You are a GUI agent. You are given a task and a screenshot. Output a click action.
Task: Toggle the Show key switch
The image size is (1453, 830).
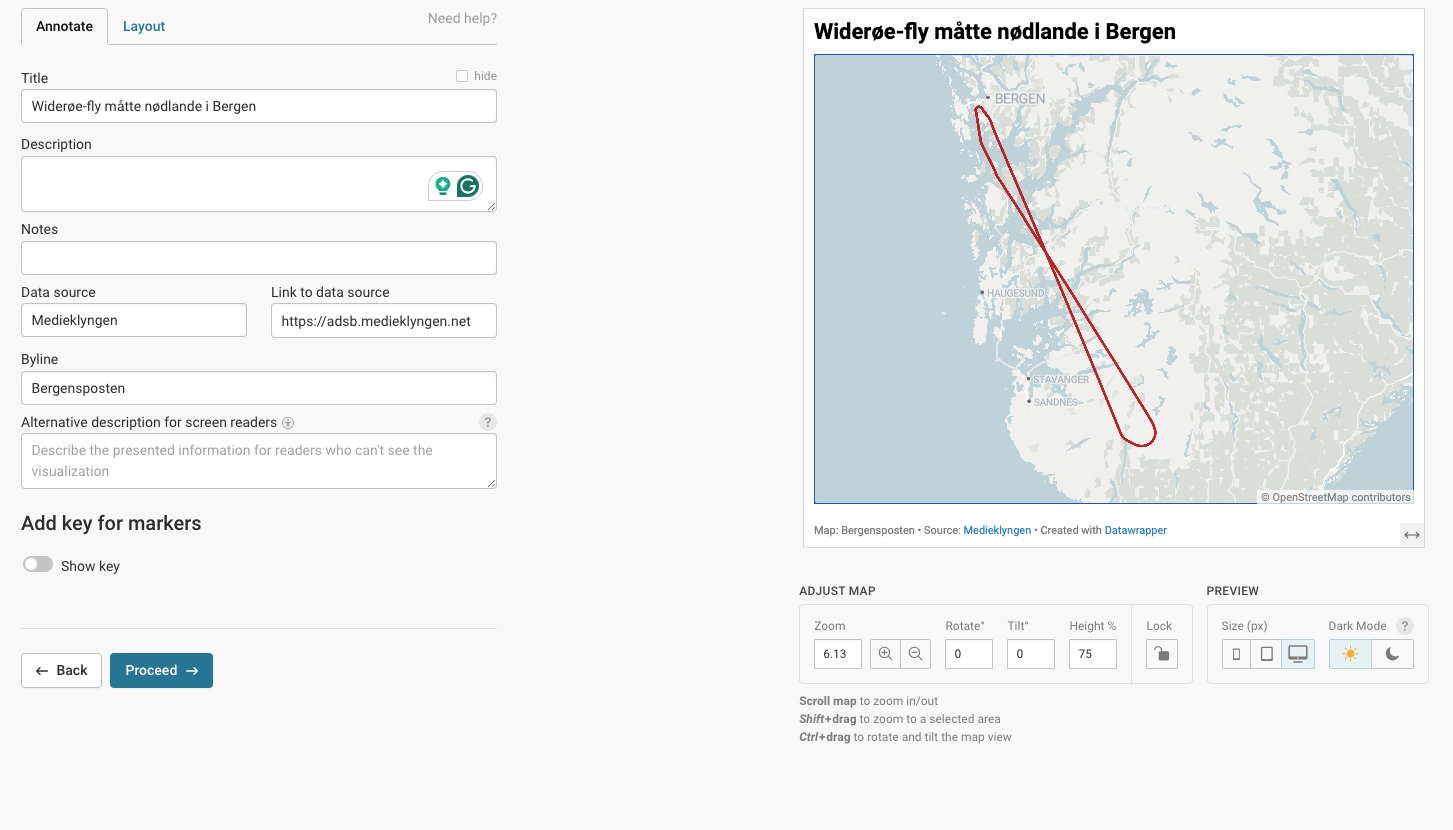[38, 565]
